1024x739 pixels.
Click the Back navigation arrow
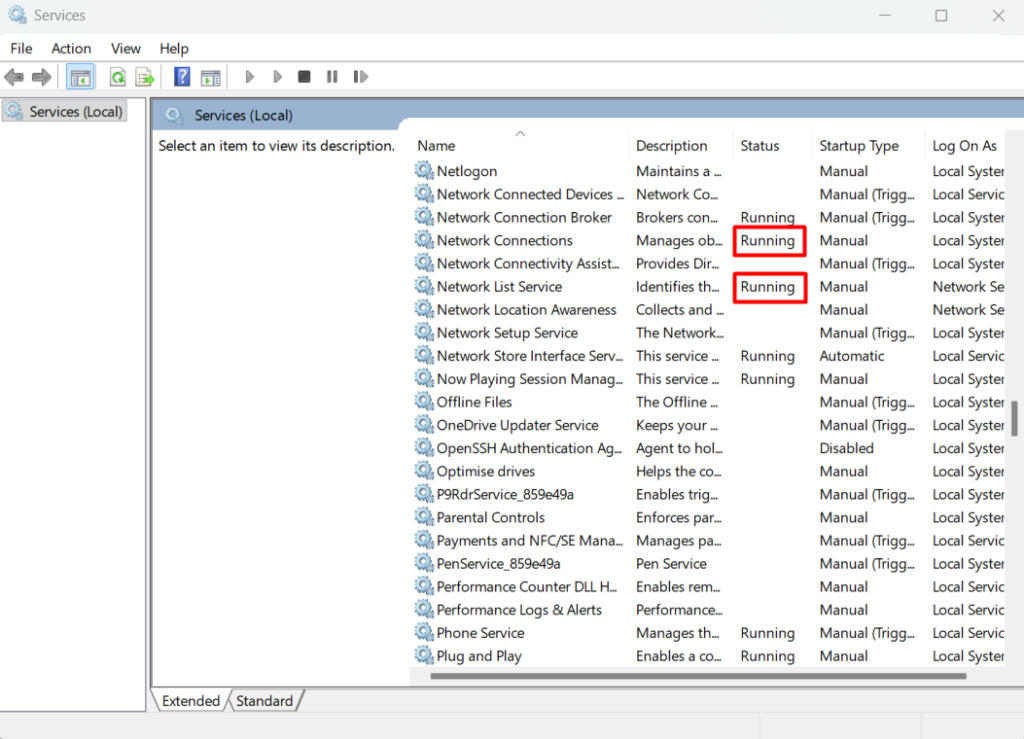pos(14,76)
